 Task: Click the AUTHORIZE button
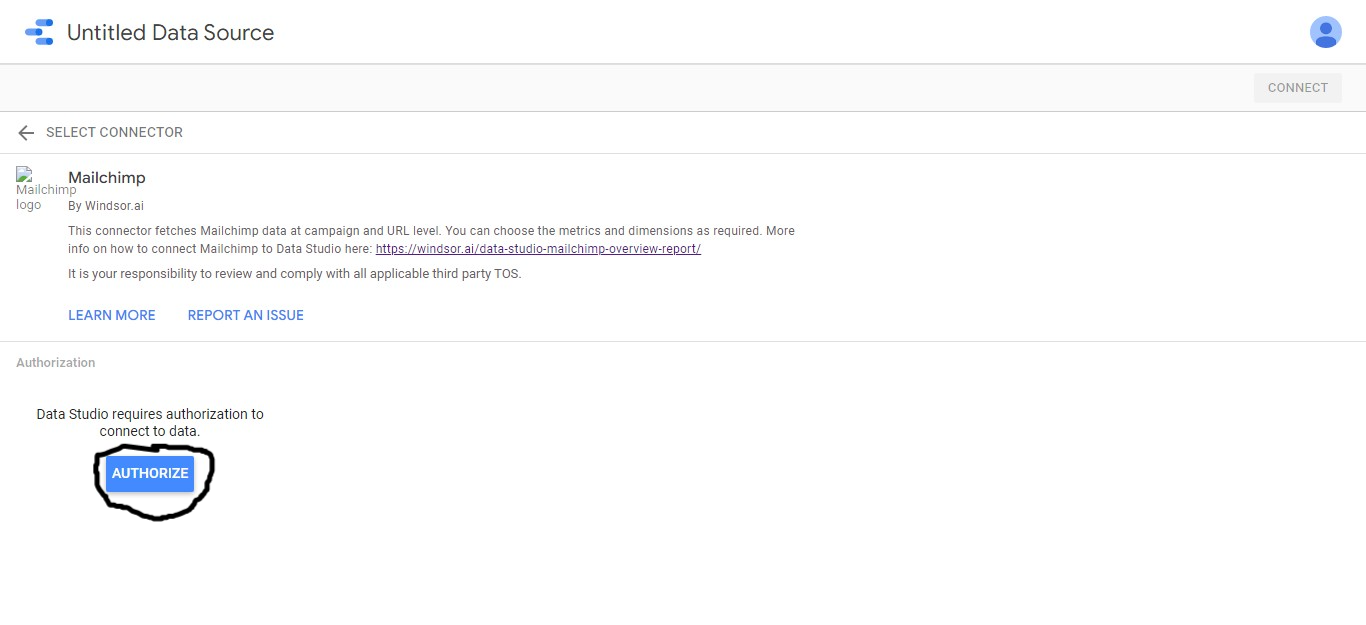pyautogui.click(x=150, y=473)
